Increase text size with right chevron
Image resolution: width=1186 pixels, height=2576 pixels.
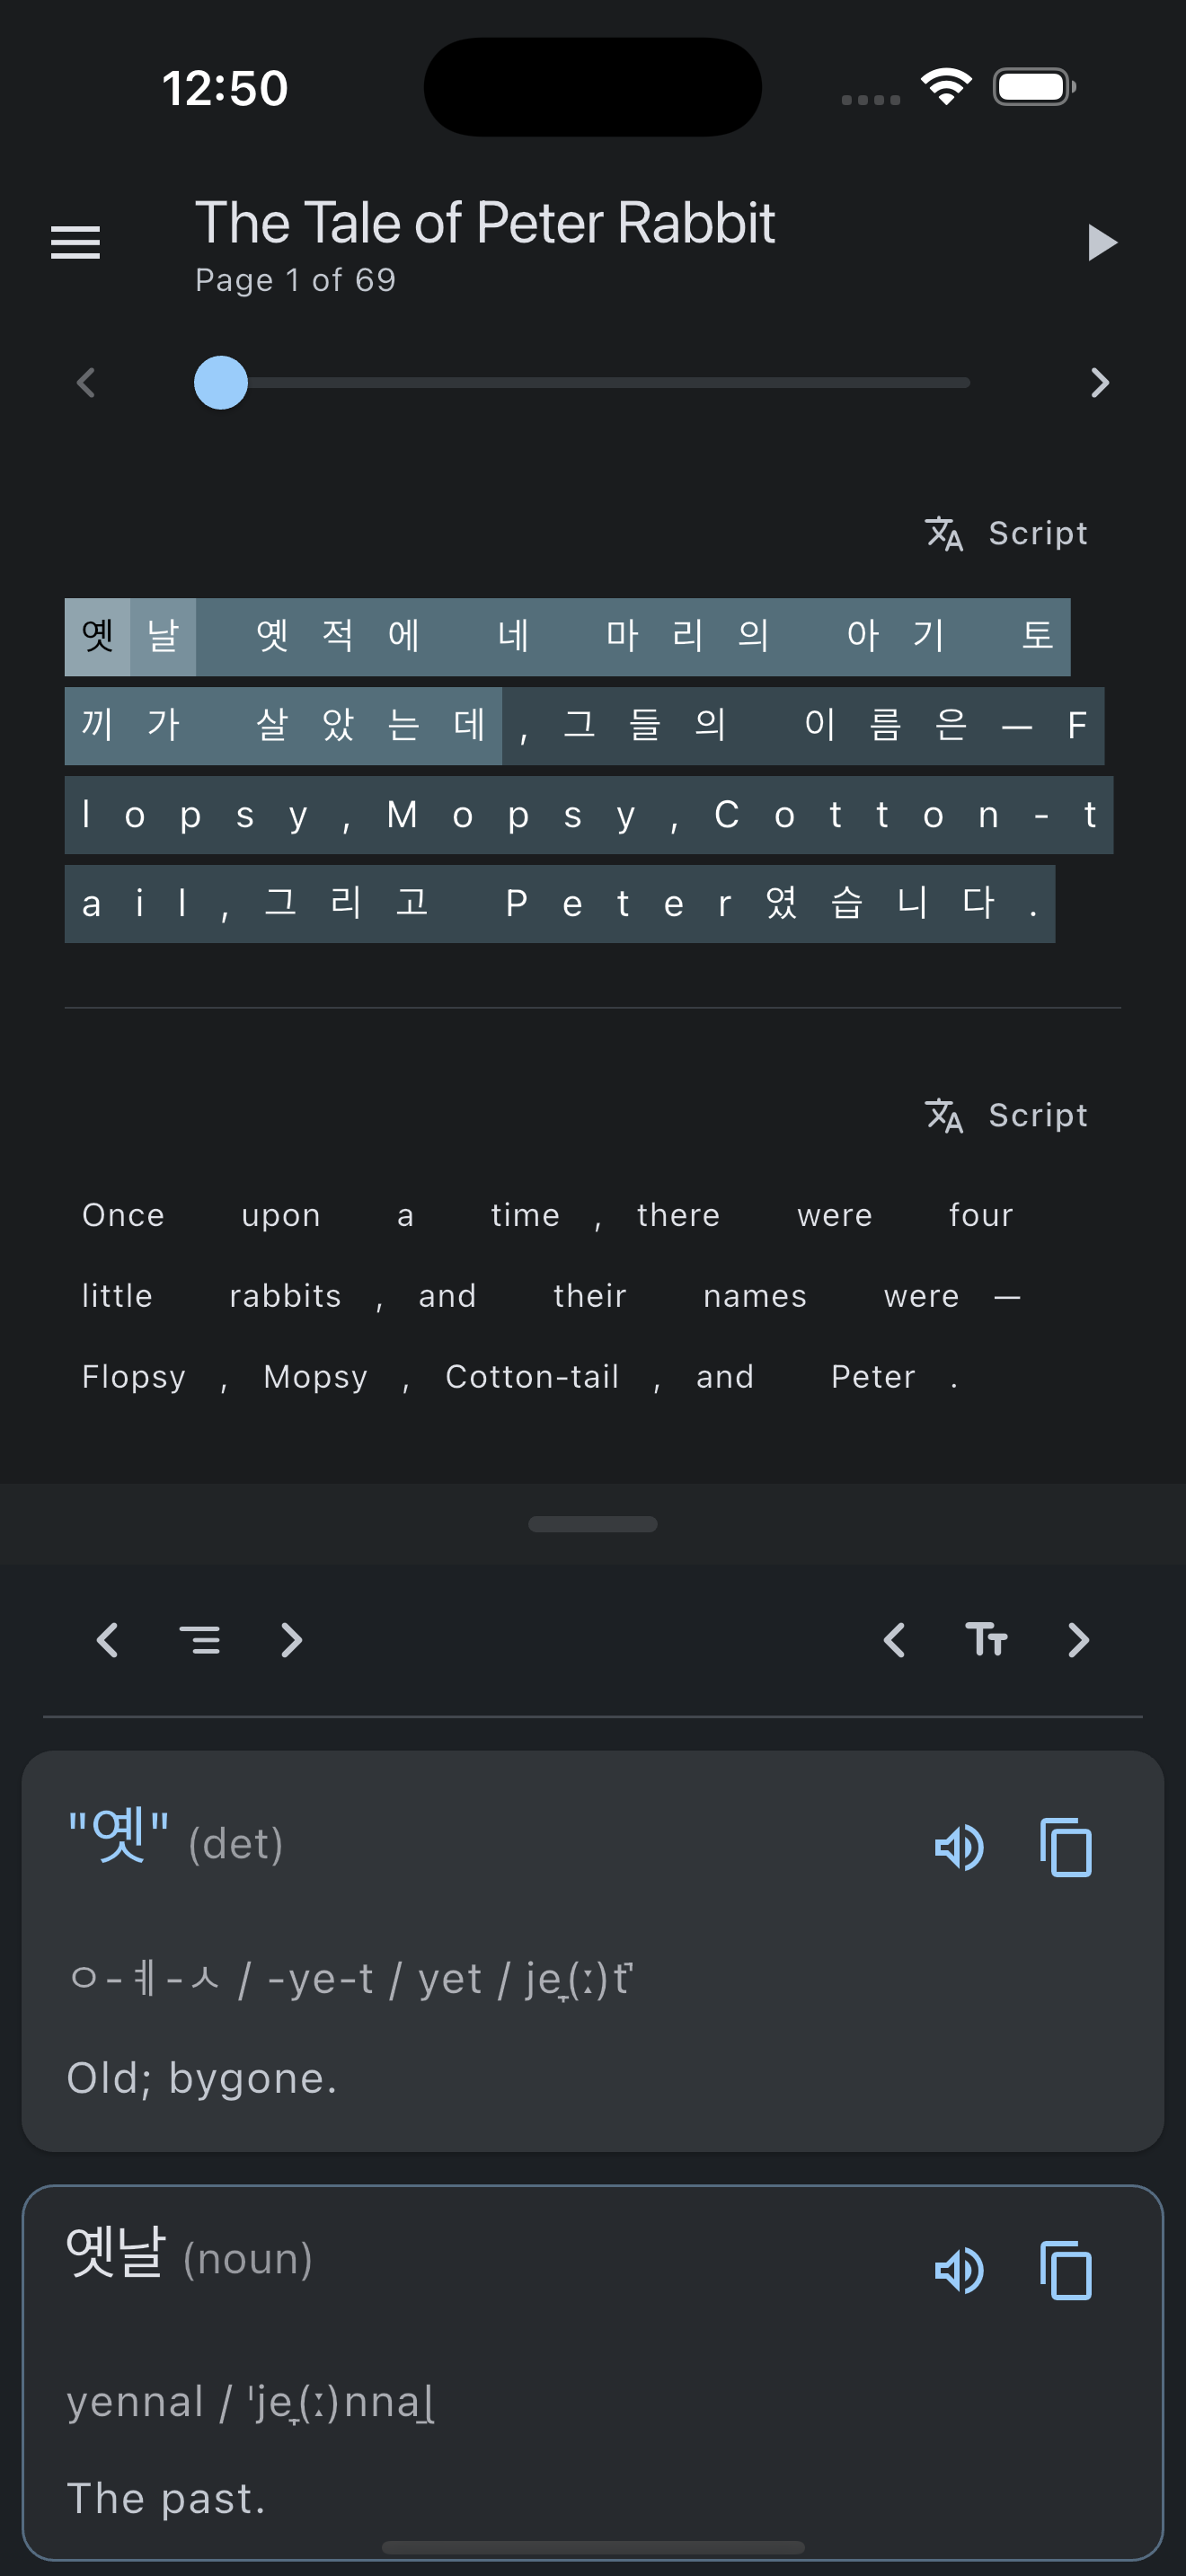(1078, 1640)
